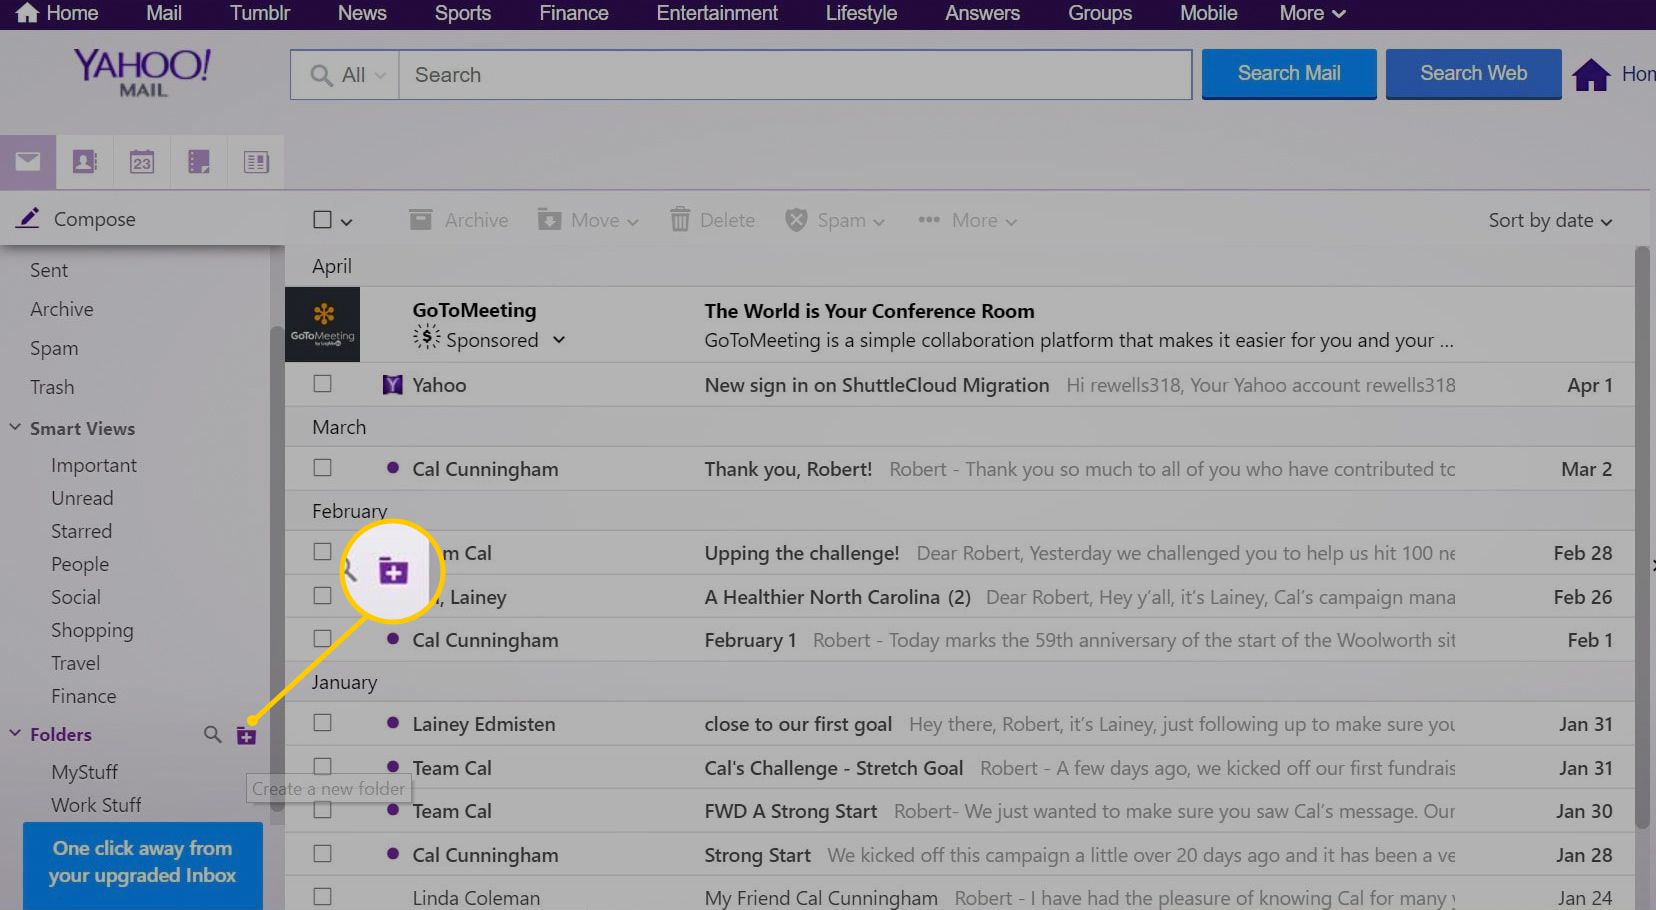Click the search folders magnifier icon
The height and width of the screenshot is (910, 1656).
[x=212, y=735]
